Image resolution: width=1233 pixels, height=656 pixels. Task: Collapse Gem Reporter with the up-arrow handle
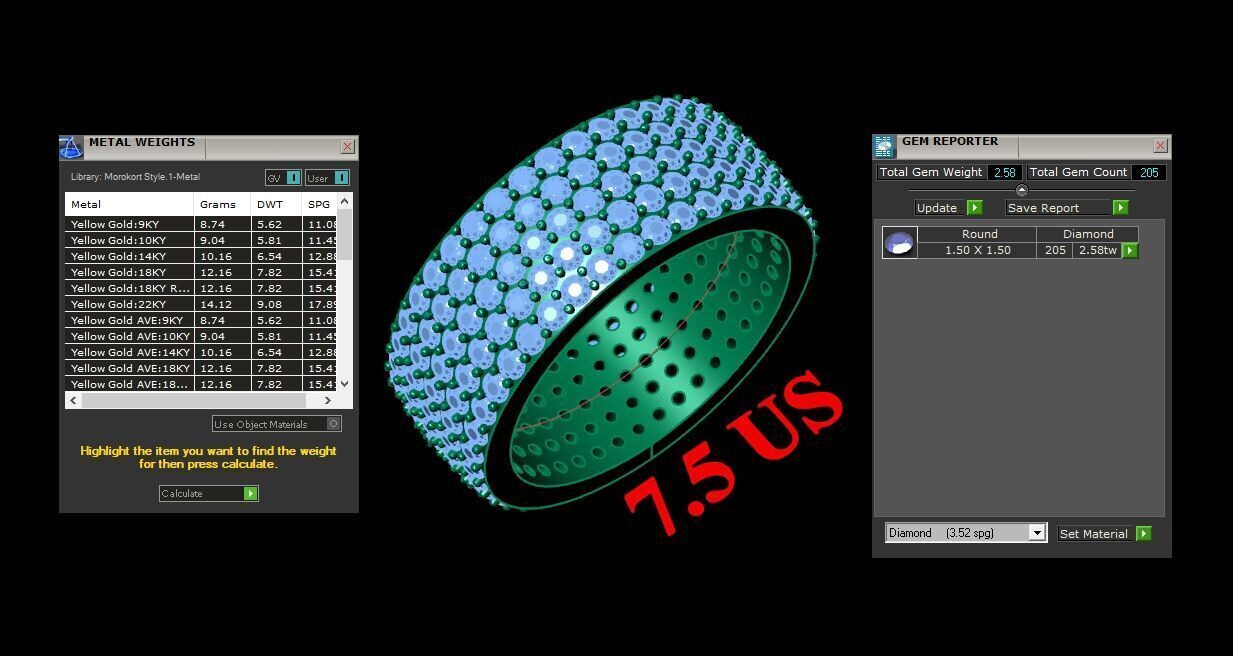[x=1021, y=190]
